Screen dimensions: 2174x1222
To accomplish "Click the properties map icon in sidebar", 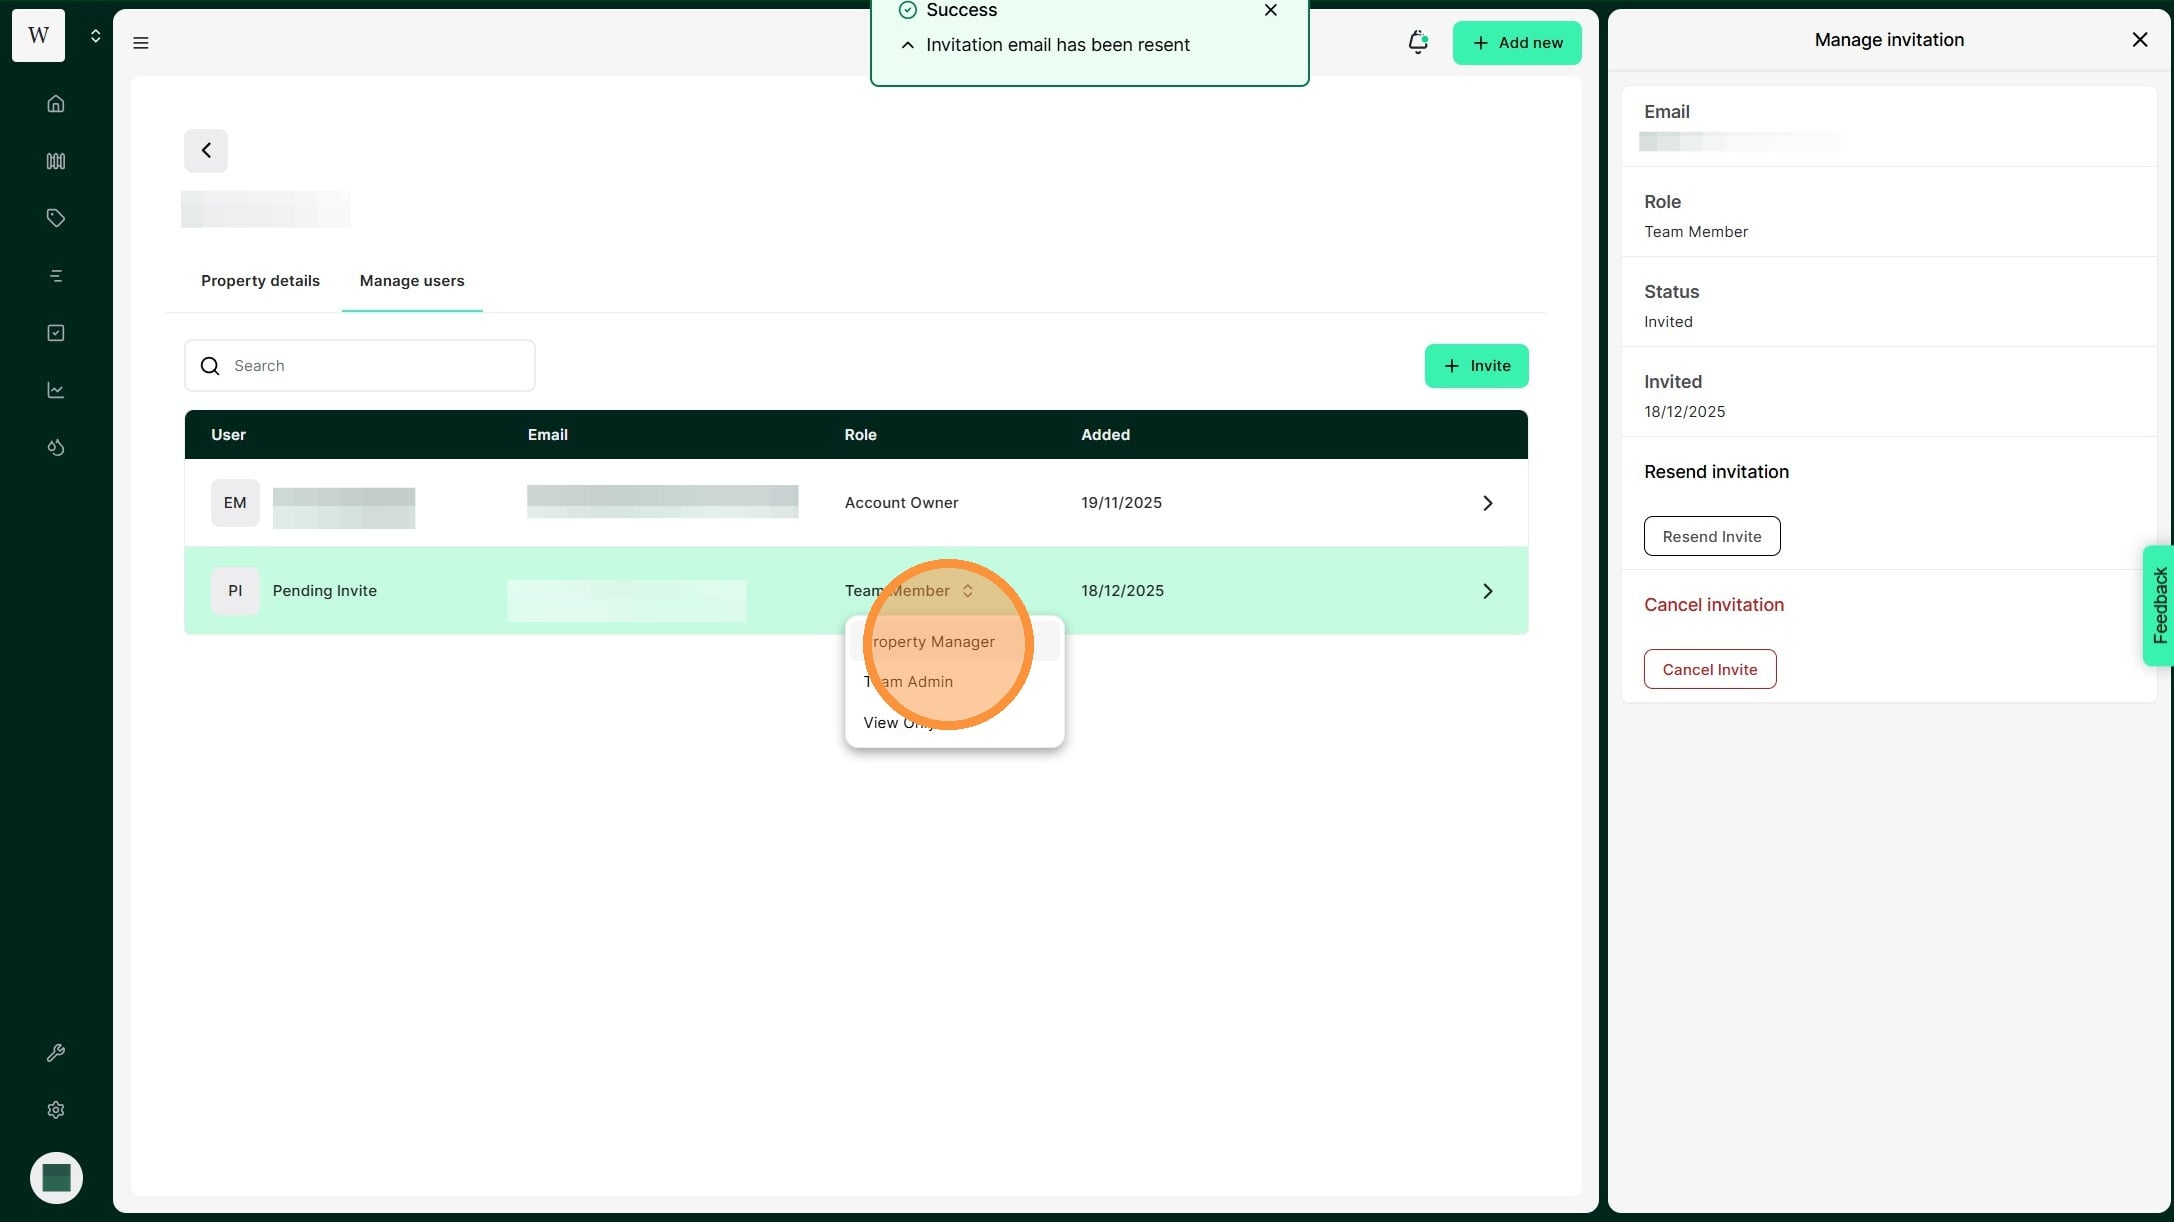I will tap(56, 161).
